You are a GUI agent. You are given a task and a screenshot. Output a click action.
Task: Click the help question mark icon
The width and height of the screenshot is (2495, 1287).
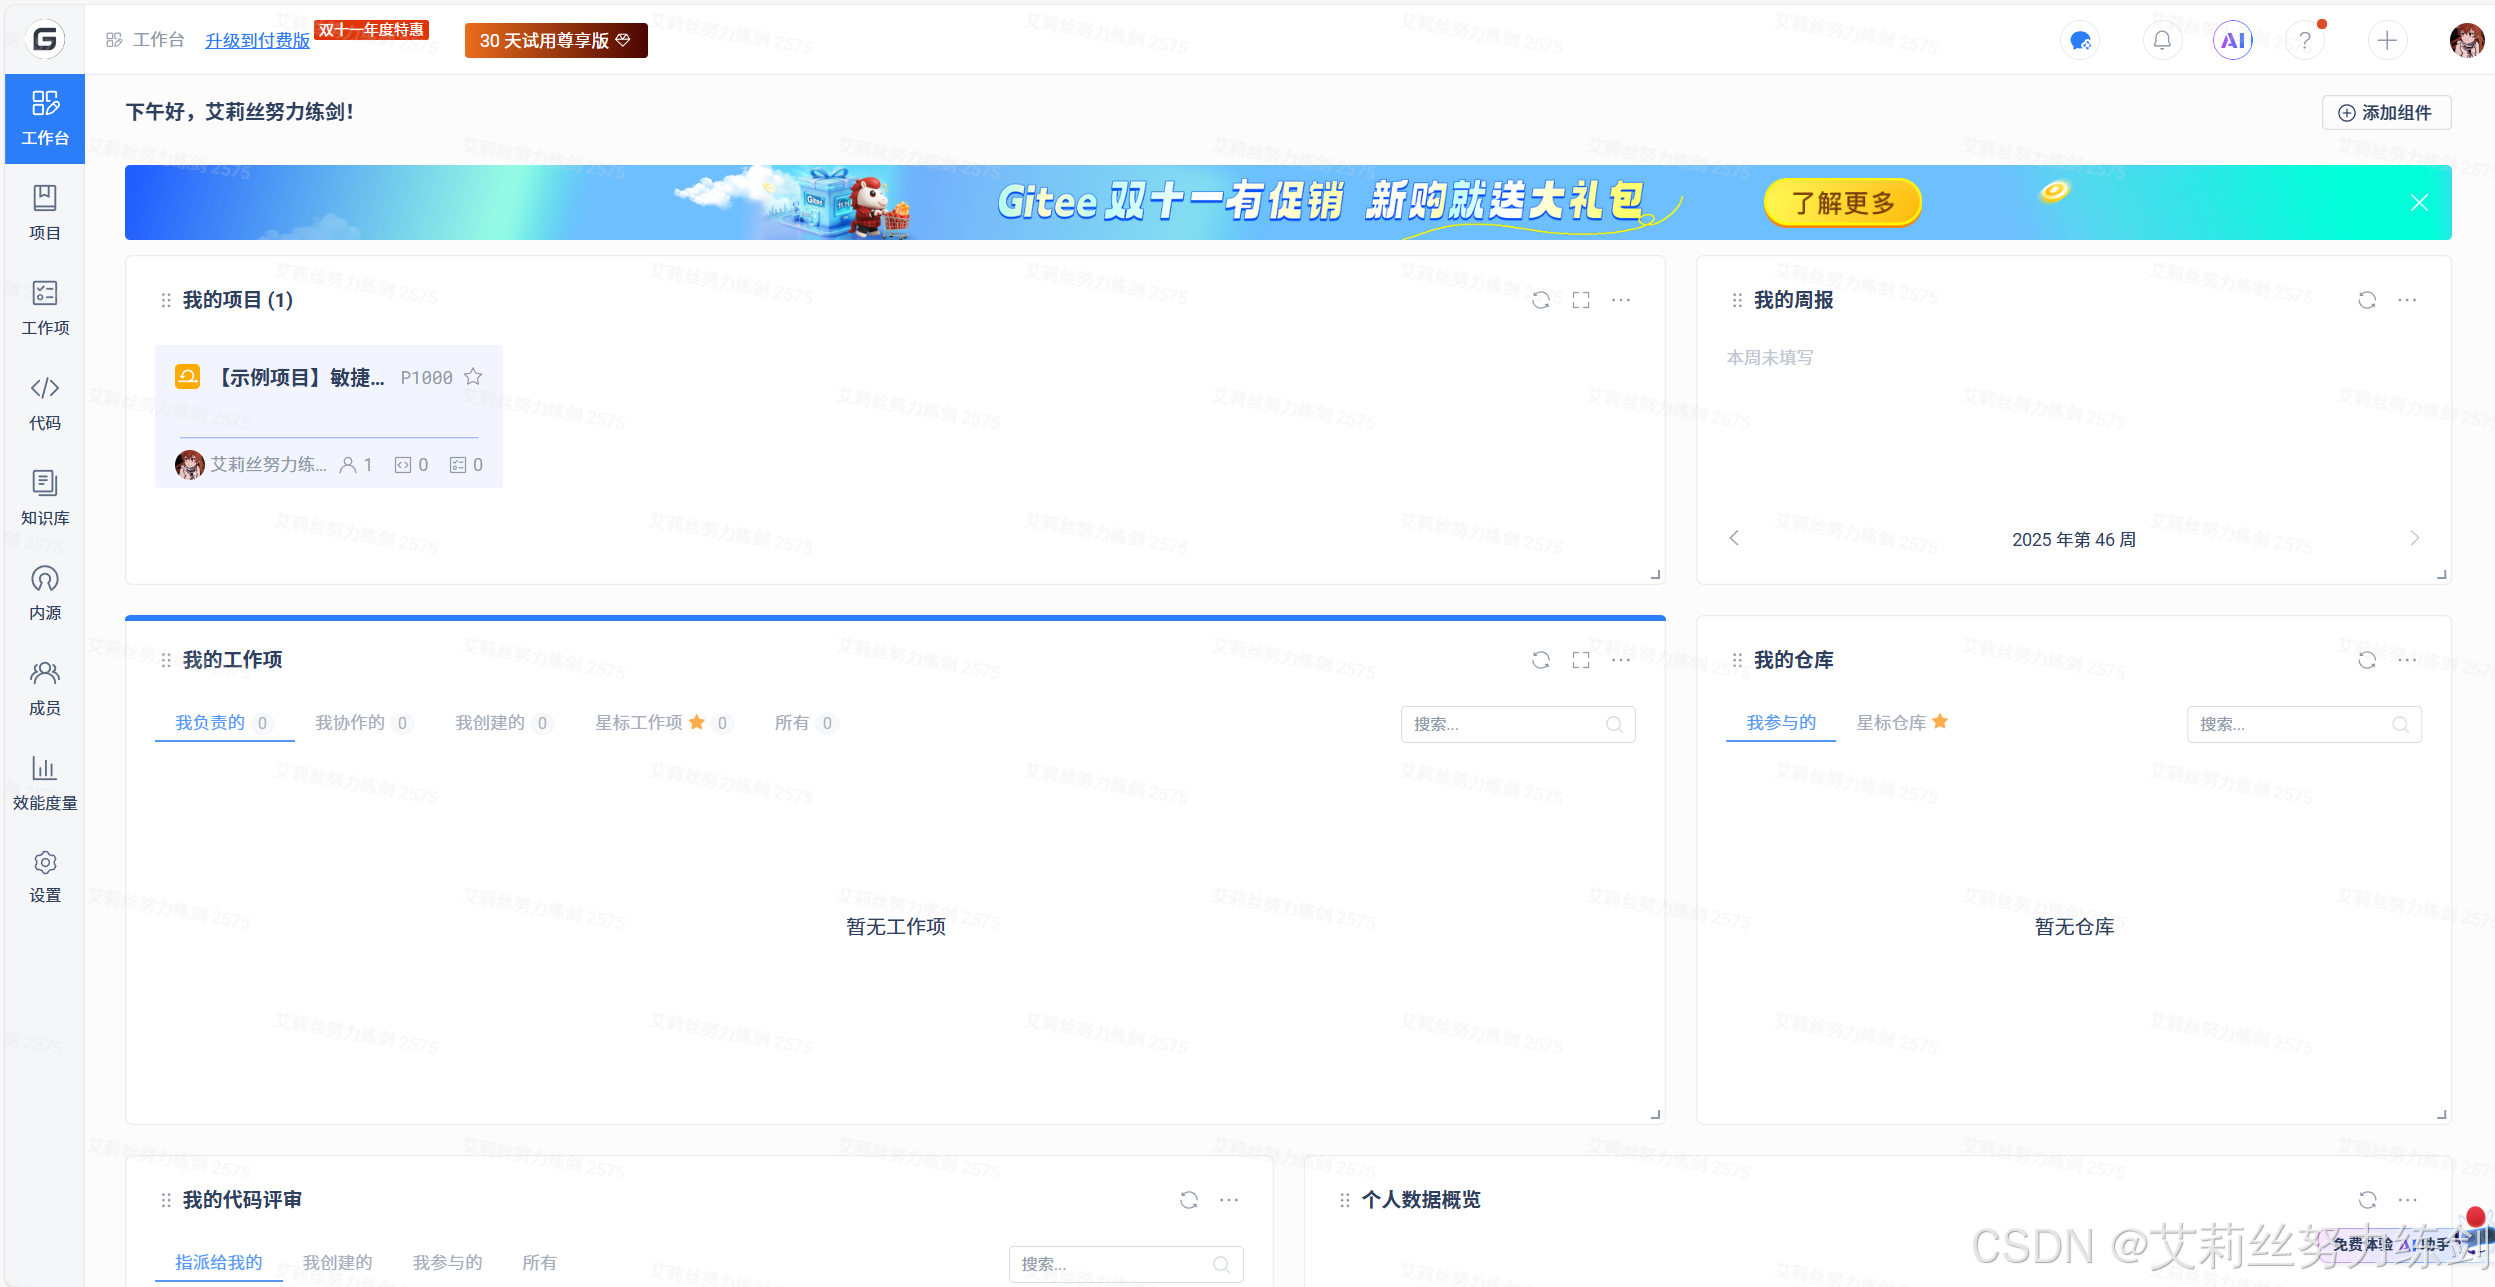(2304, 40)
